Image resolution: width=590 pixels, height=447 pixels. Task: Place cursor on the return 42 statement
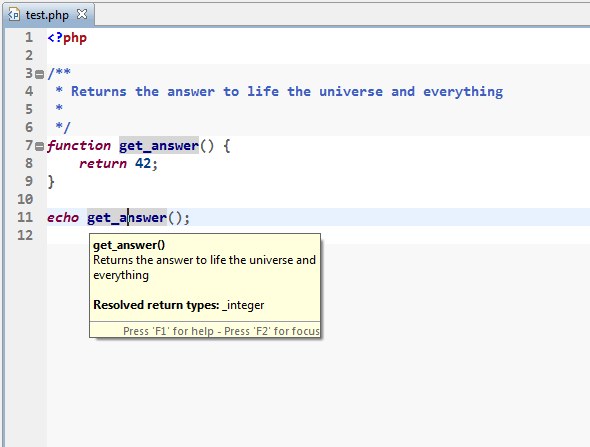[118, 163]
